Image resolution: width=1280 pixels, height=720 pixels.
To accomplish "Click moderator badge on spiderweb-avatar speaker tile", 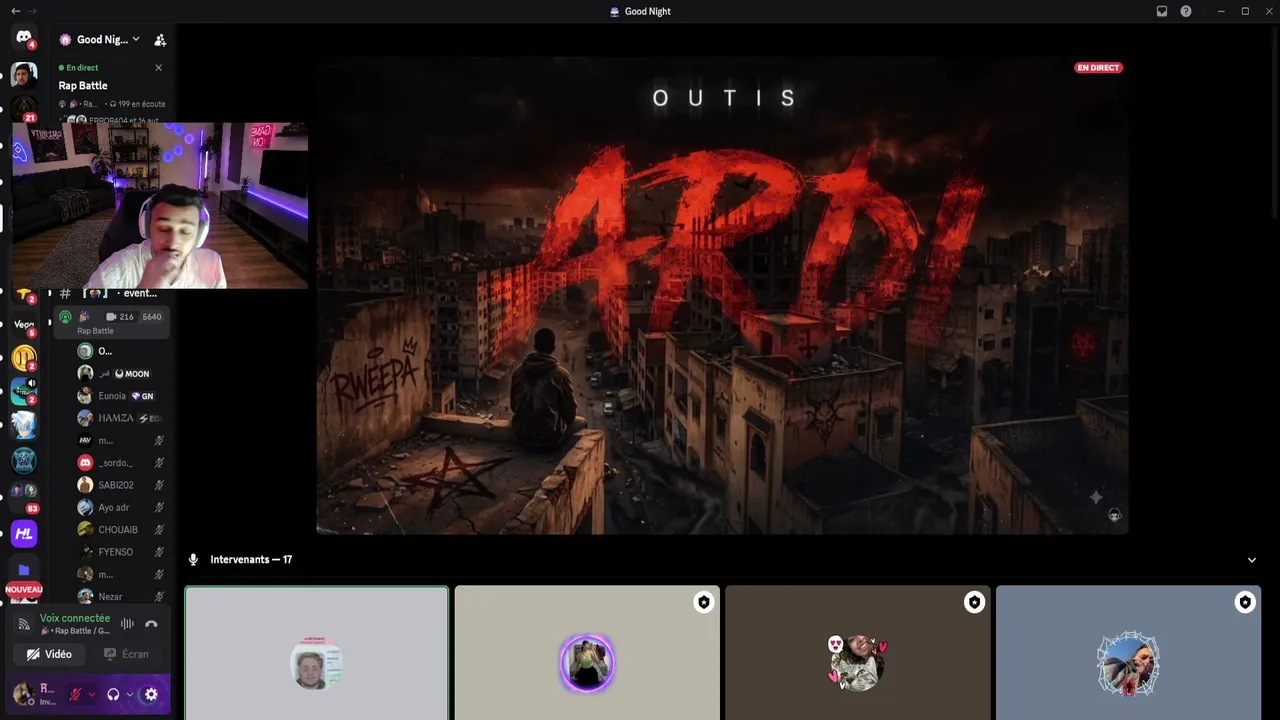I will 1245,602.
